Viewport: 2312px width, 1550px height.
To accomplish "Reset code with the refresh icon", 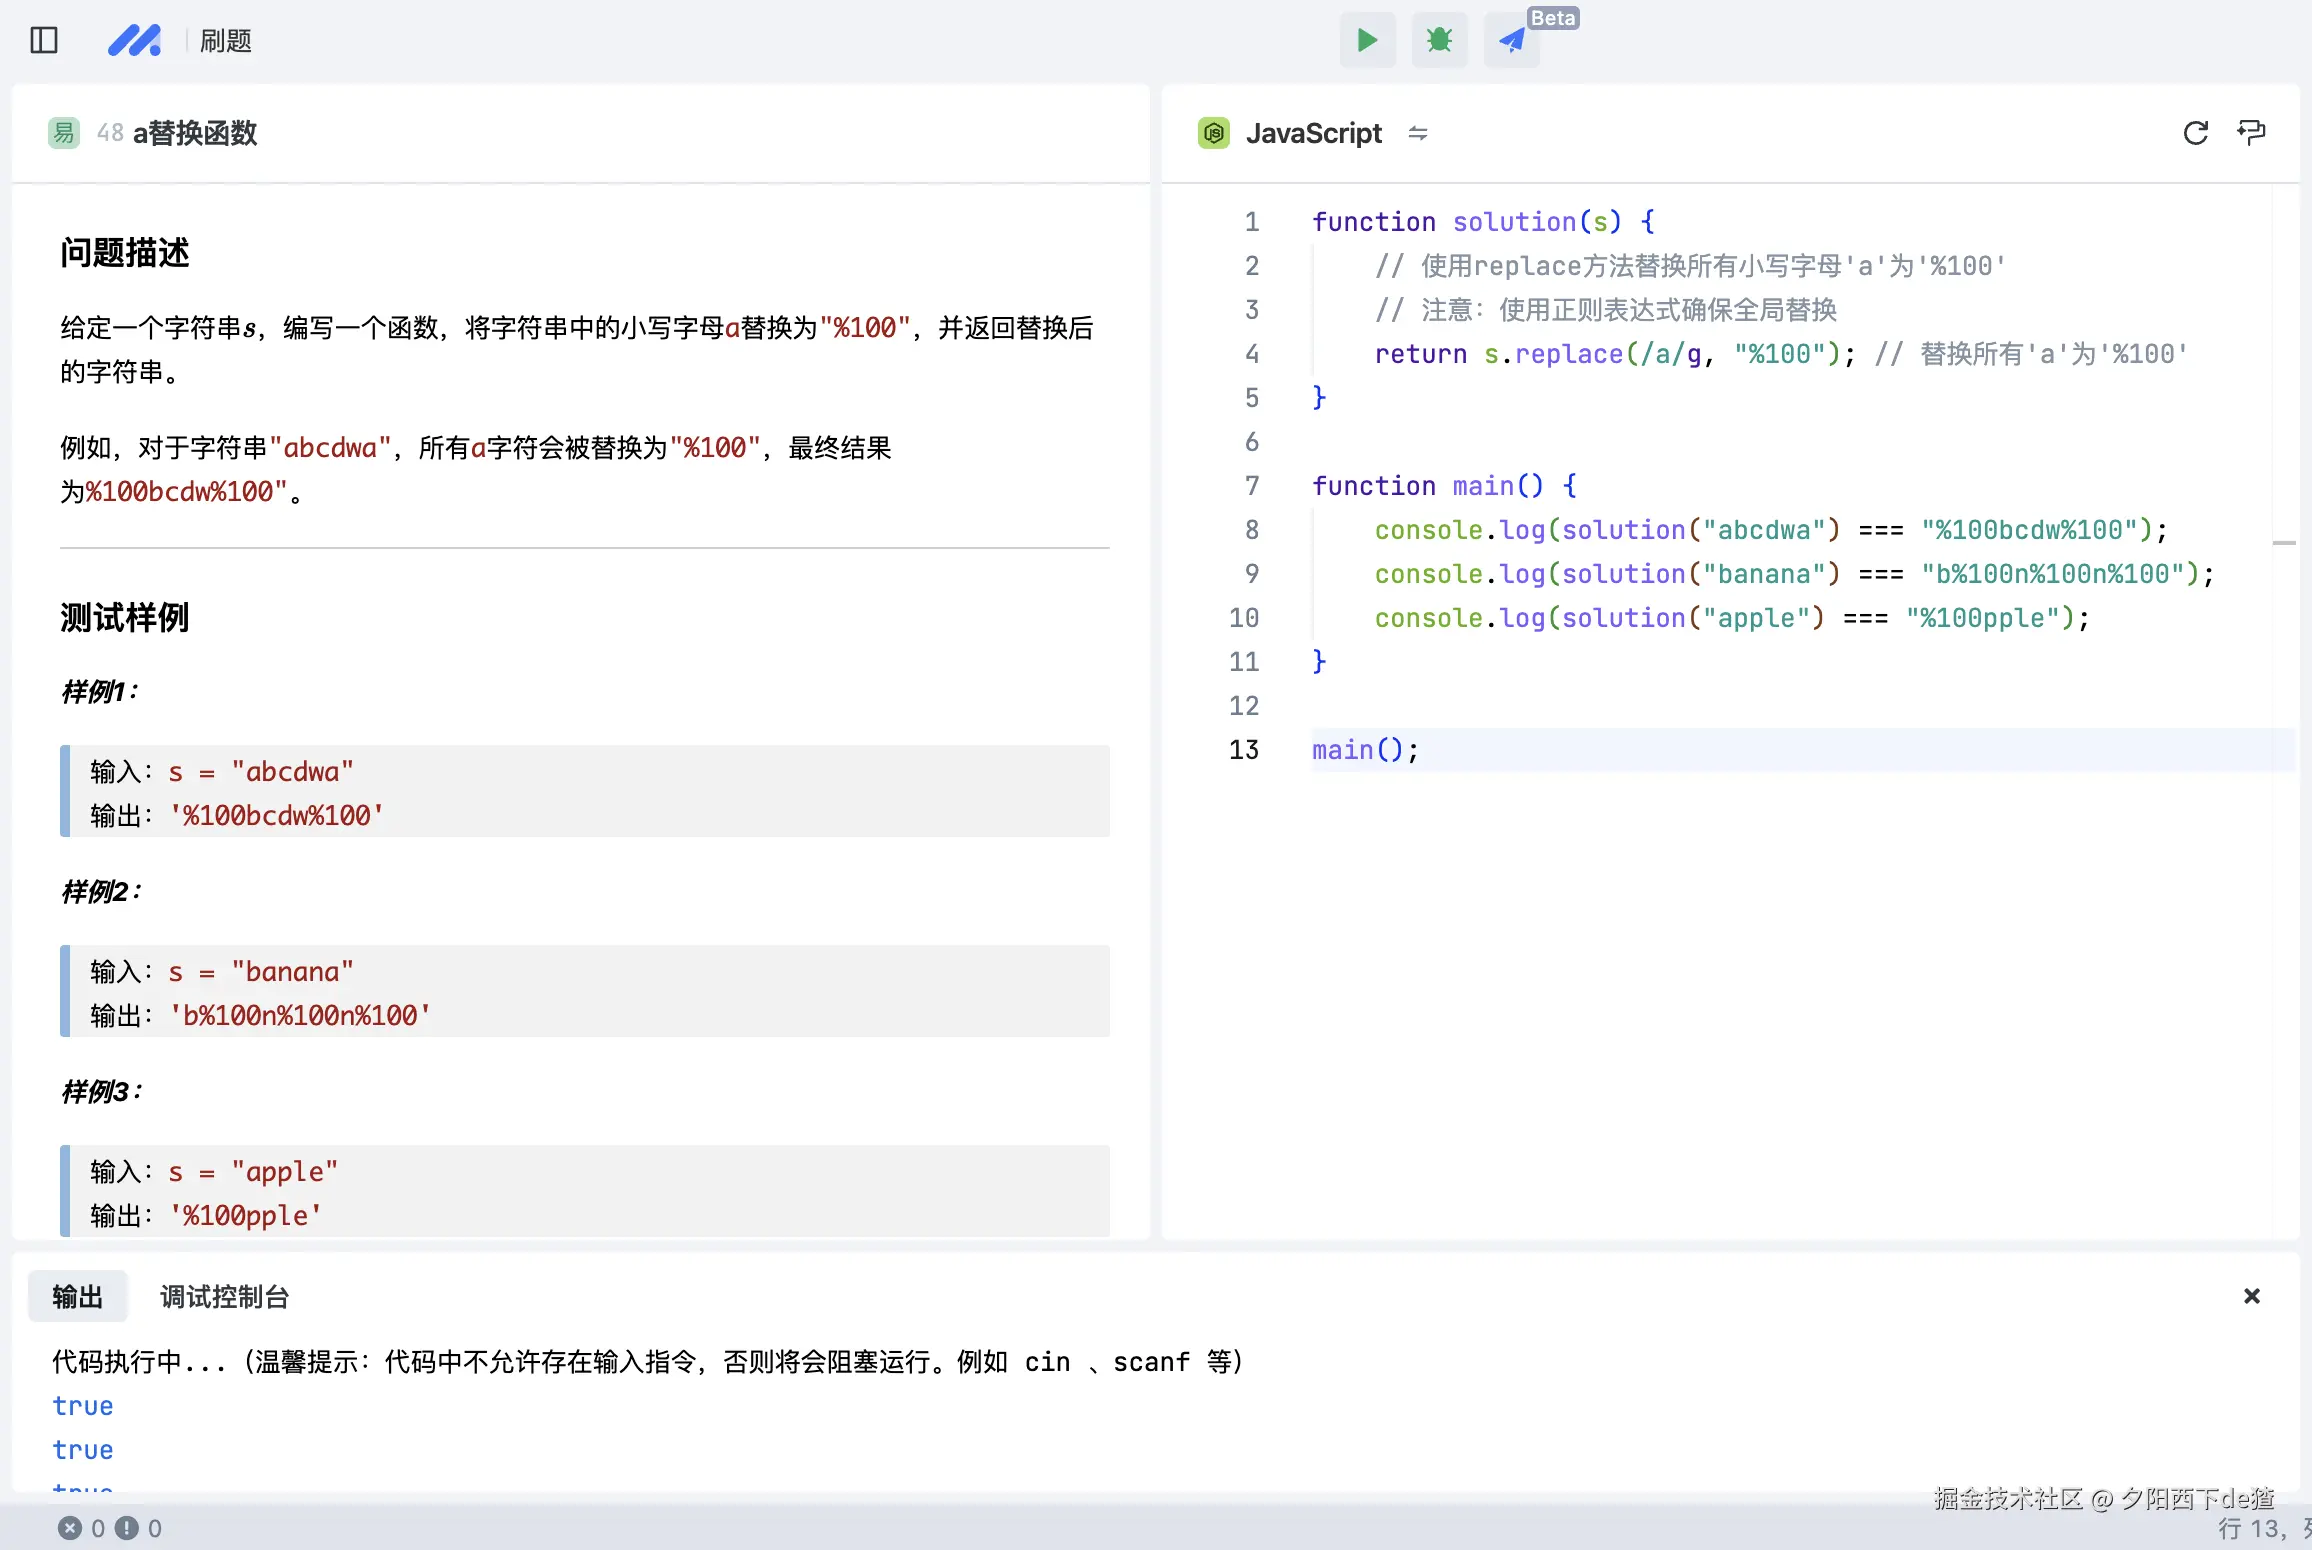I will tap(2195, 133).
